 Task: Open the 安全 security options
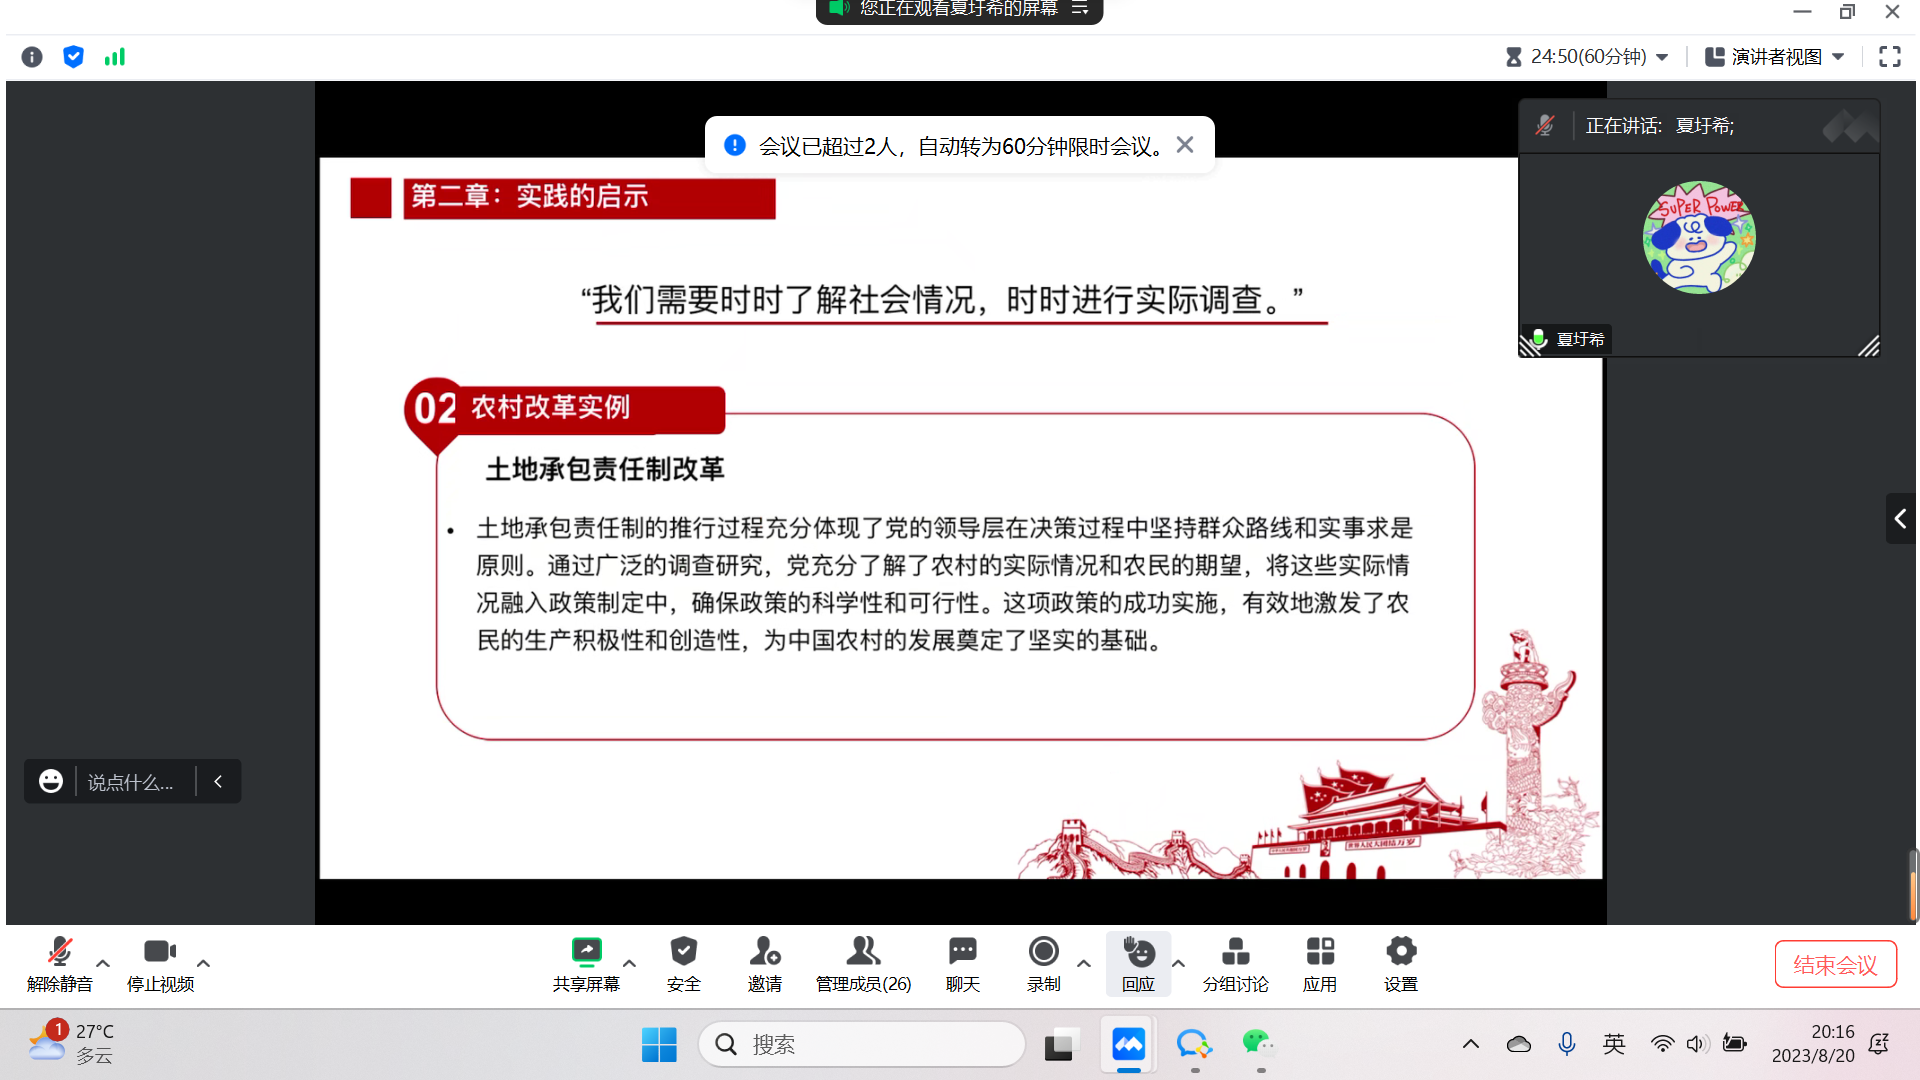coord(684,963)
